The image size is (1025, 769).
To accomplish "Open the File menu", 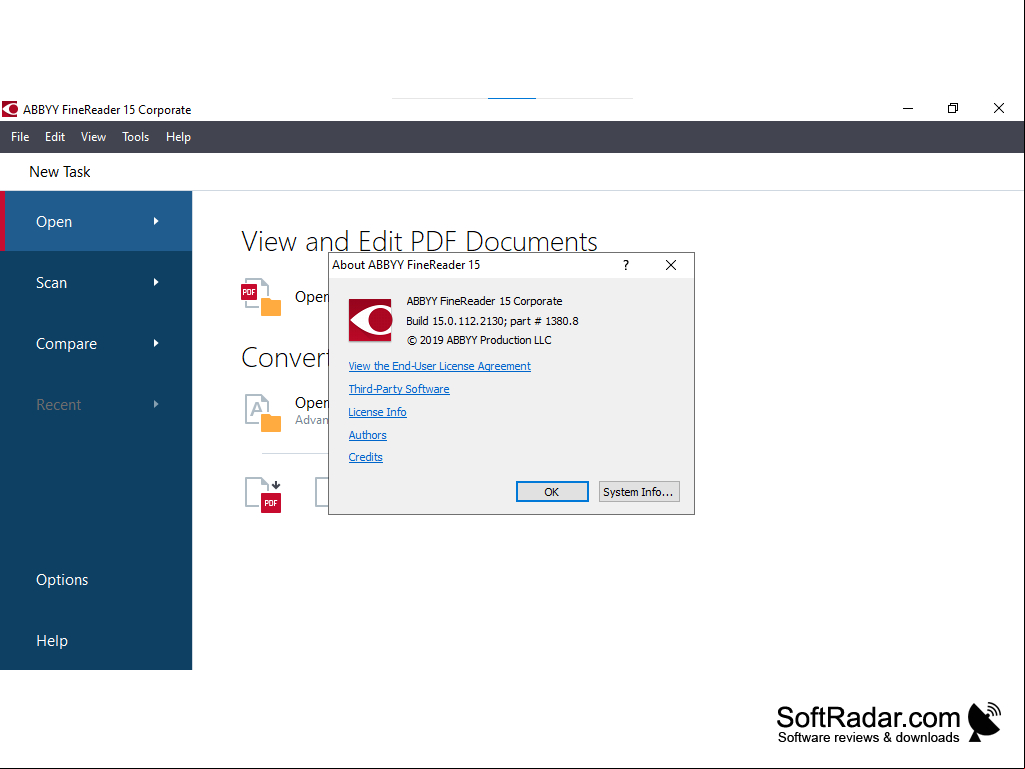I will coord(20,137).
